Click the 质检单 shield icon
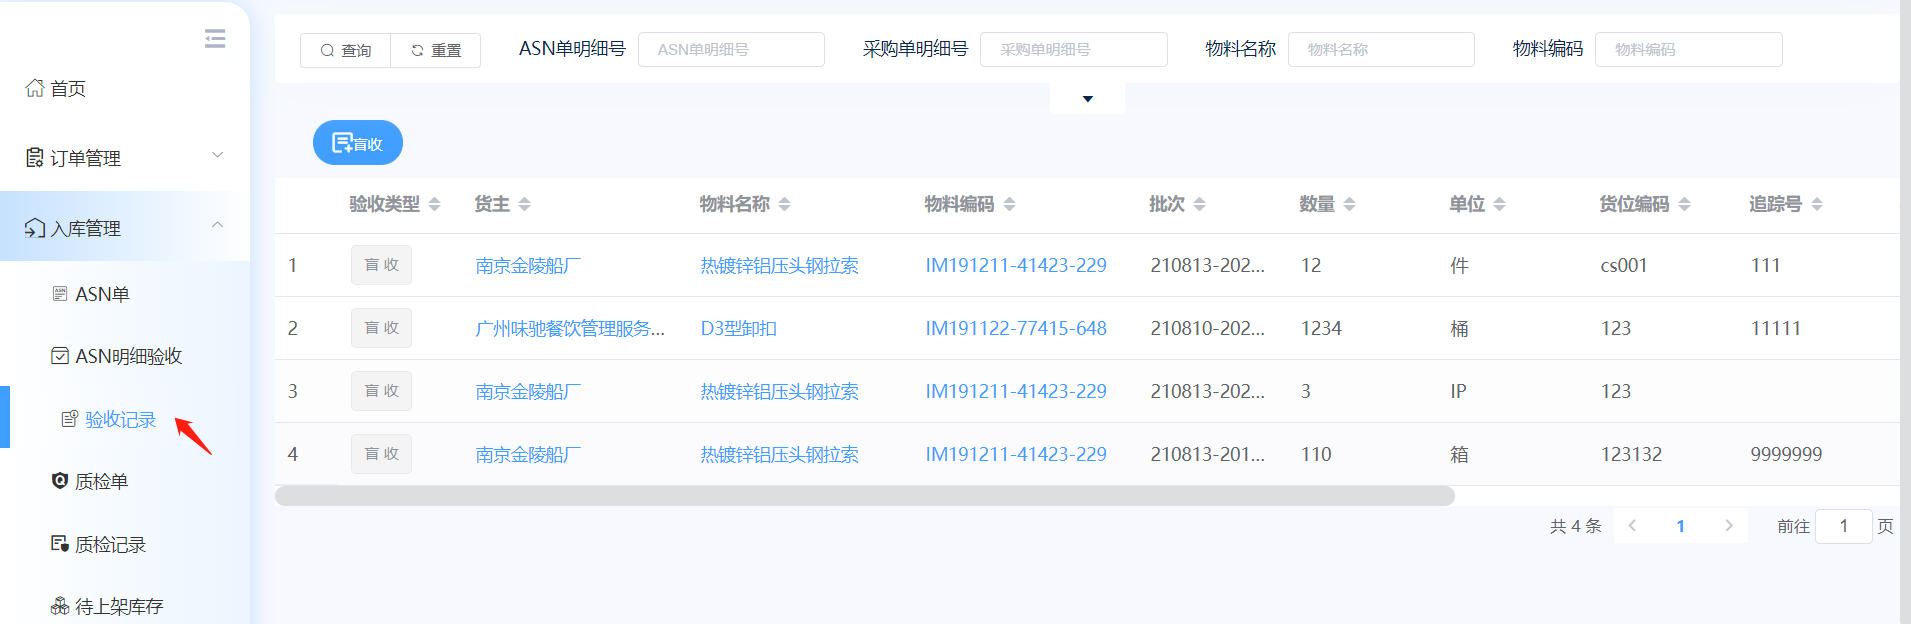This screenshot has width=1911, height=624. 60,481
